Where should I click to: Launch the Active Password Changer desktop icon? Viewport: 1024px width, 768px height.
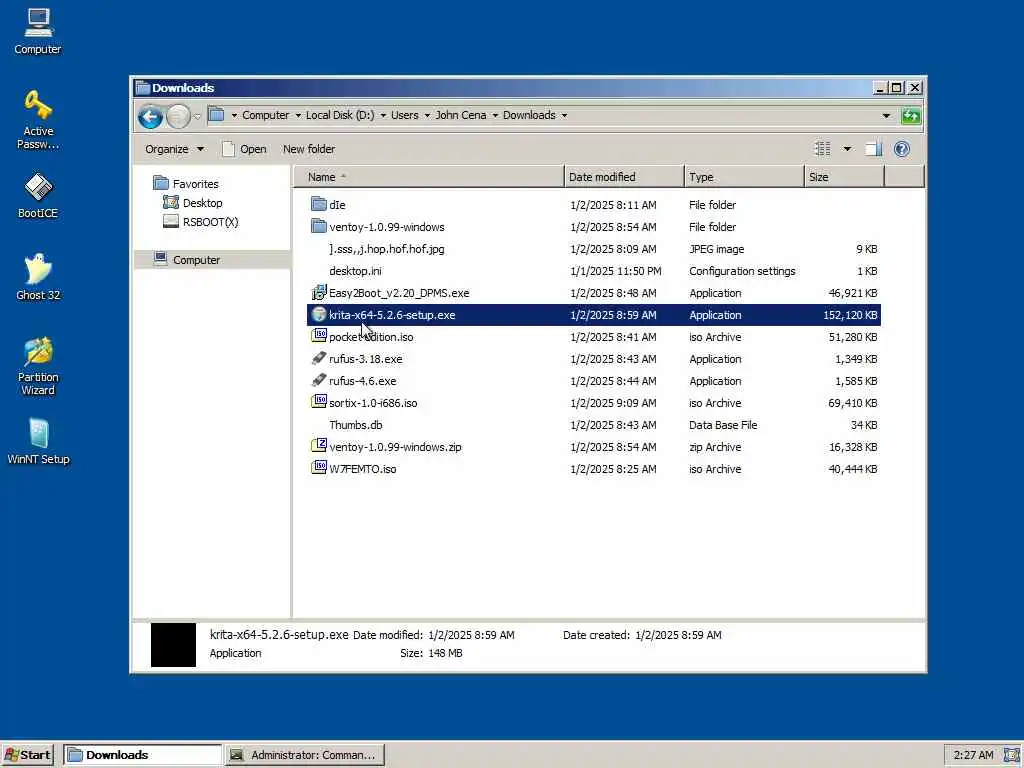38,120
